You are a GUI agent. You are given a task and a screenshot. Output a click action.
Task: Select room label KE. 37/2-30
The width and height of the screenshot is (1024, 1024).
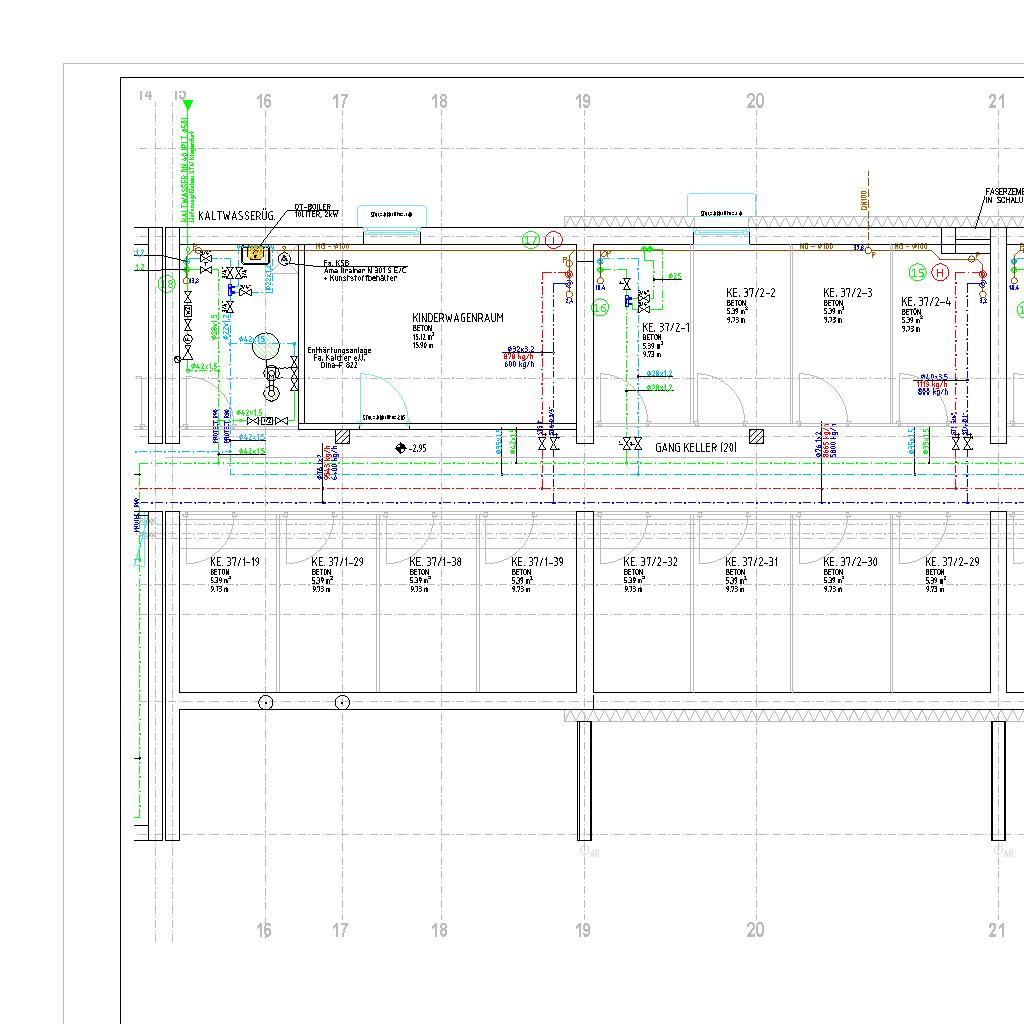(850, 562)
